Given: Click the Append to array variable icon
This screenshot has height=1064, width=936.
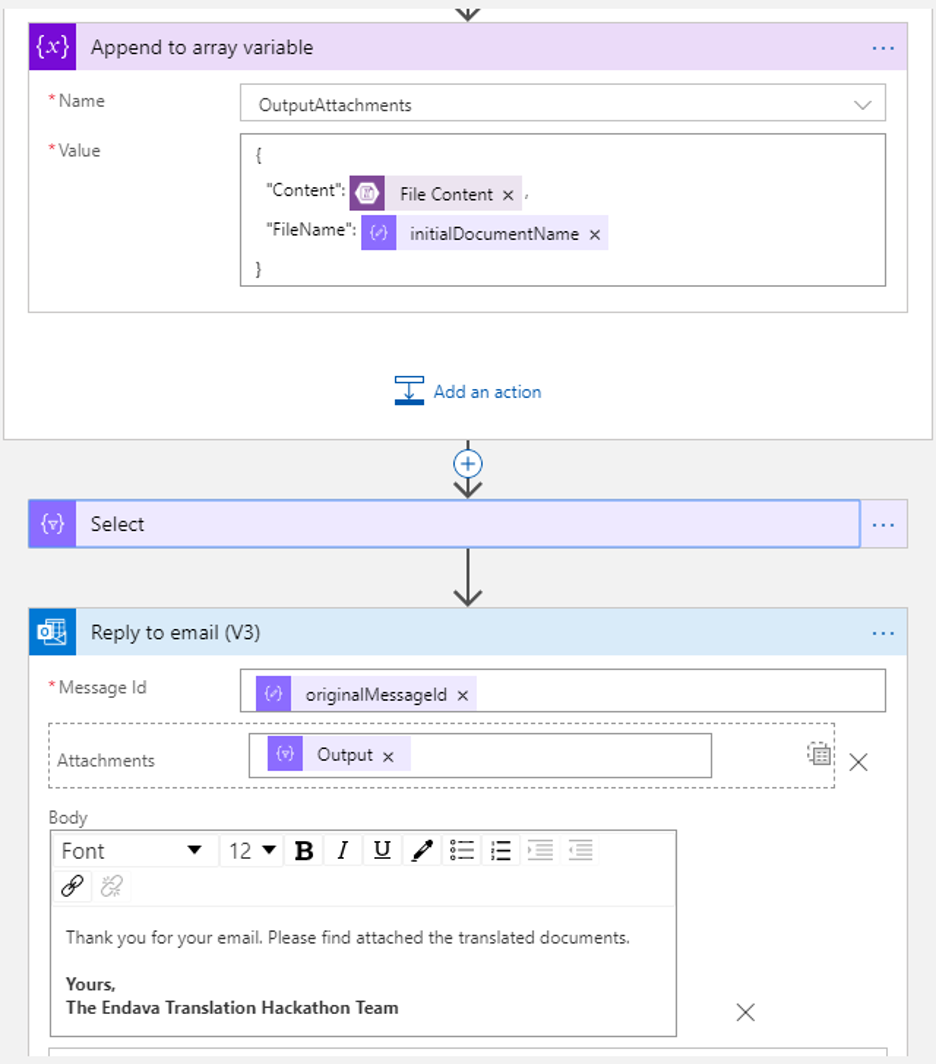Looking at the screenshot, I should (52, 47).
